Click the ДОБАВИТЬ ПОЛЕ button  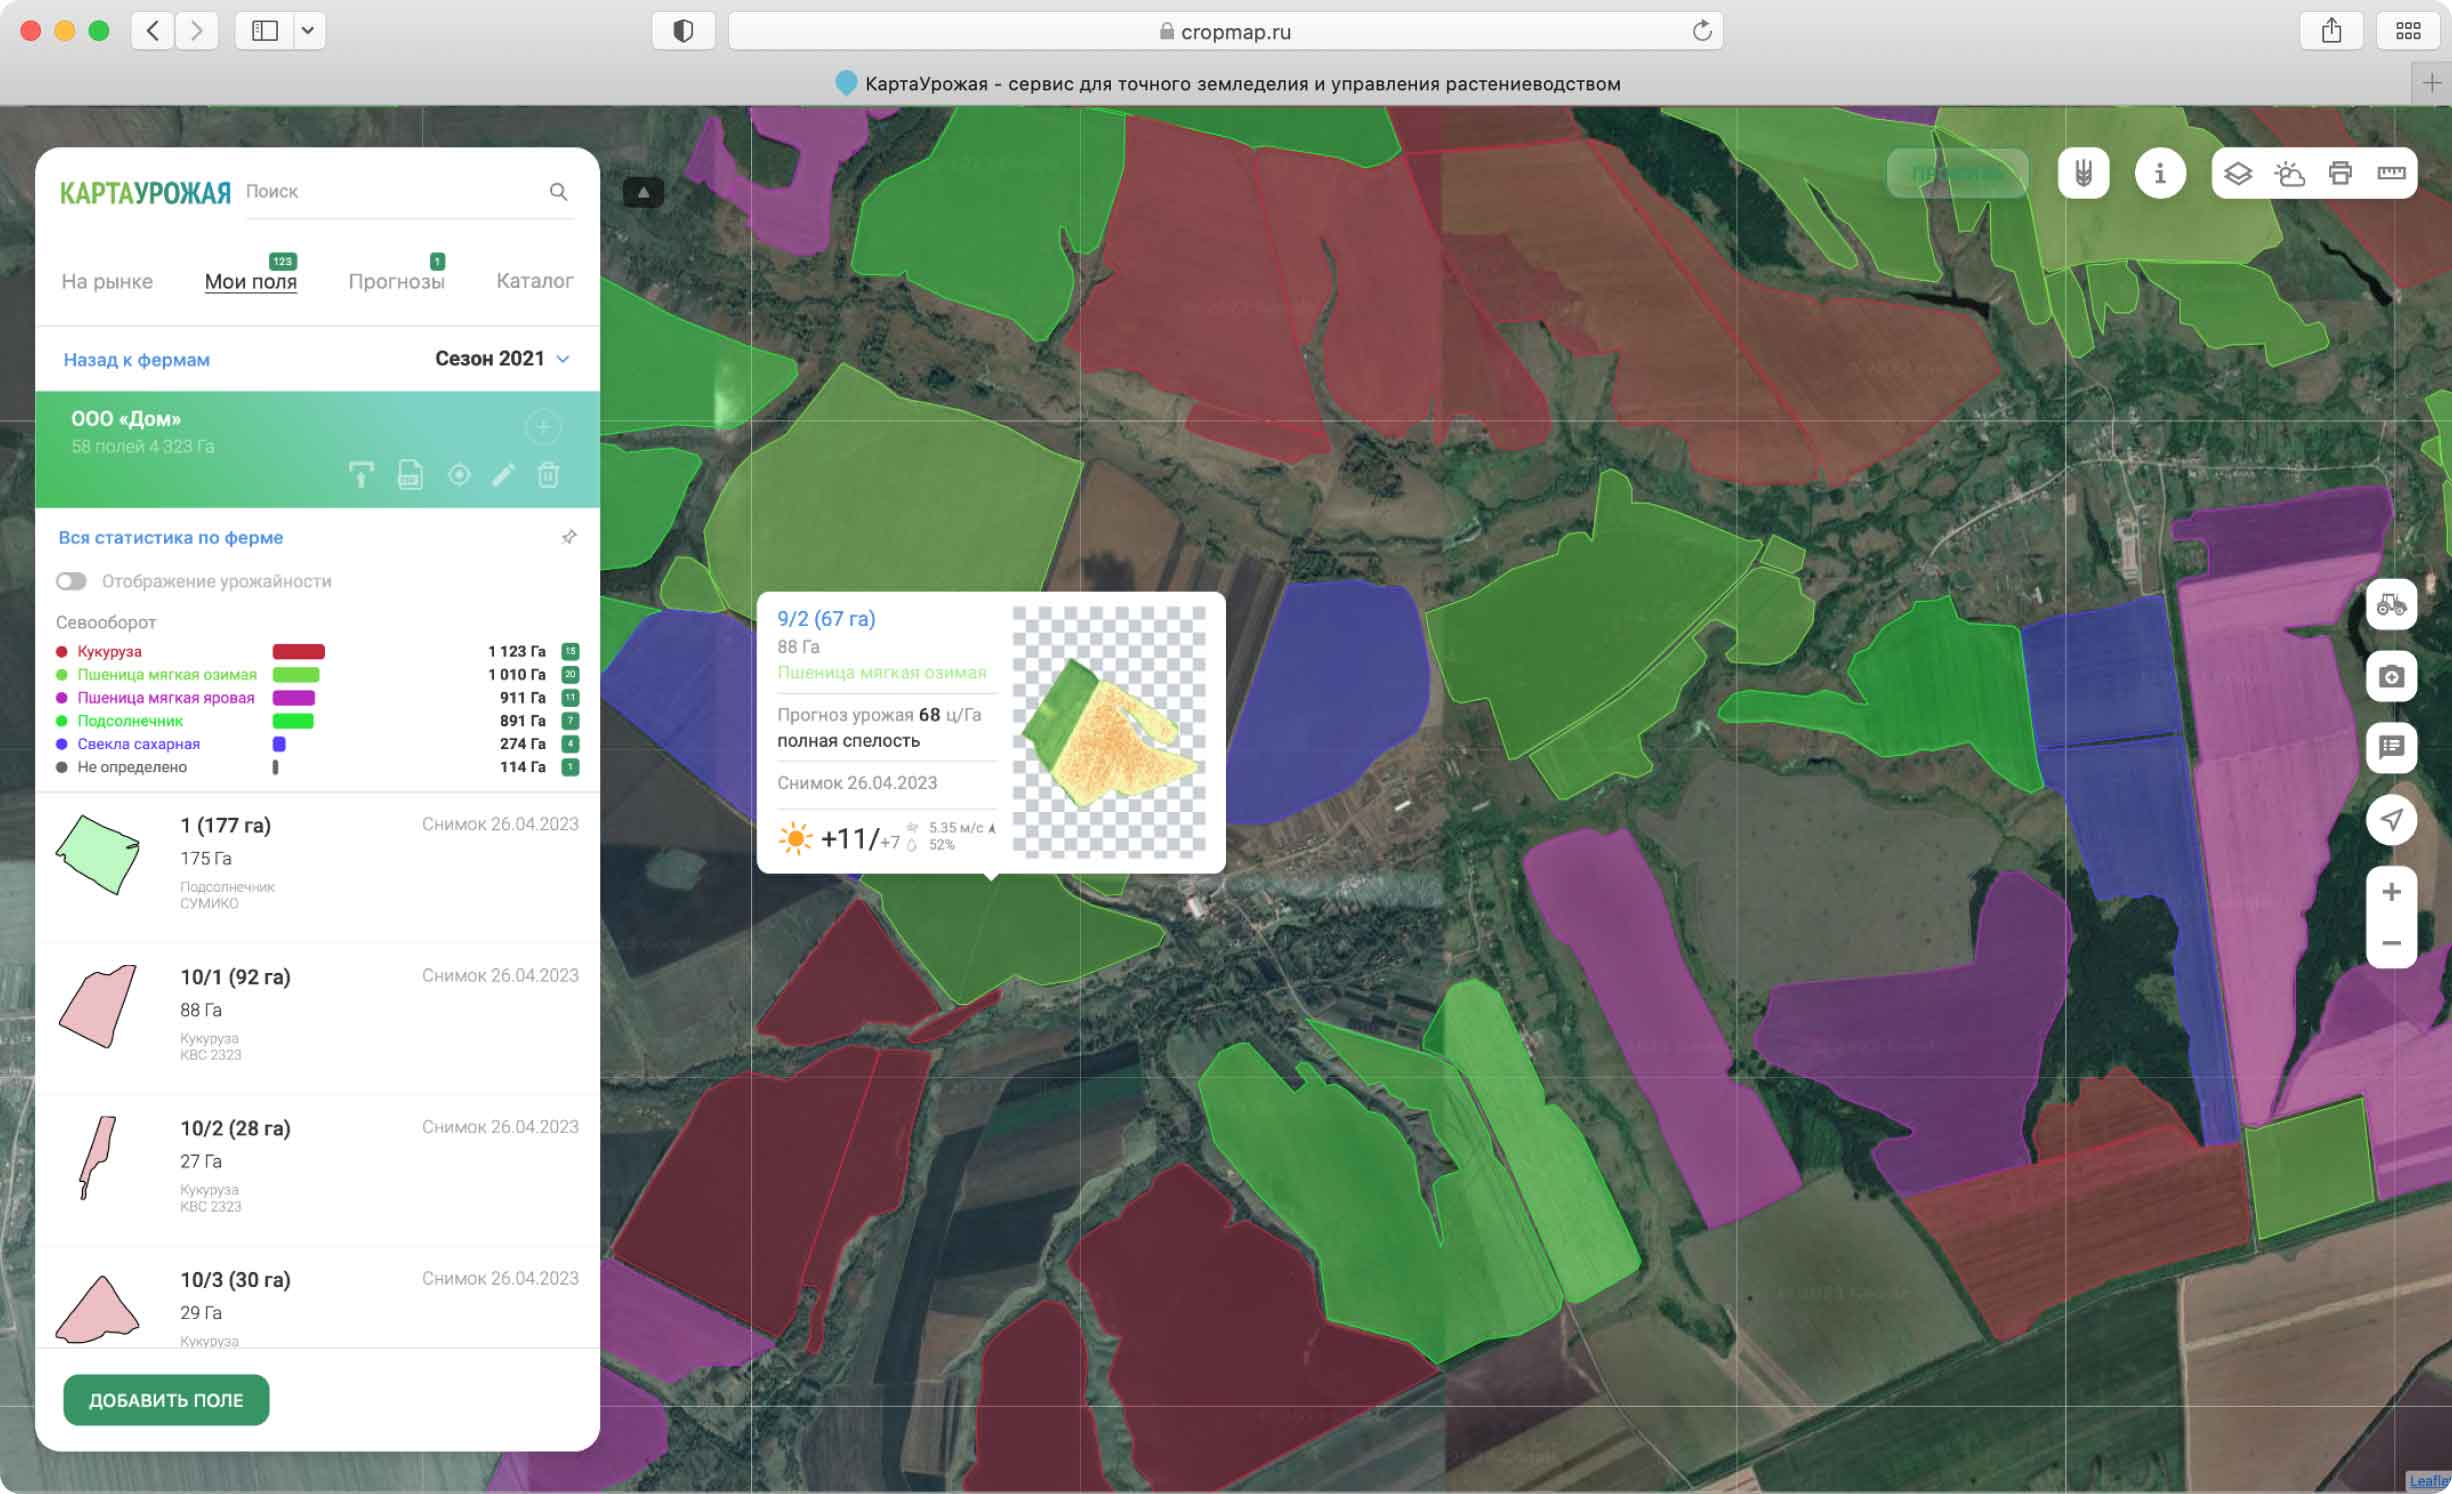[166, 1399]
